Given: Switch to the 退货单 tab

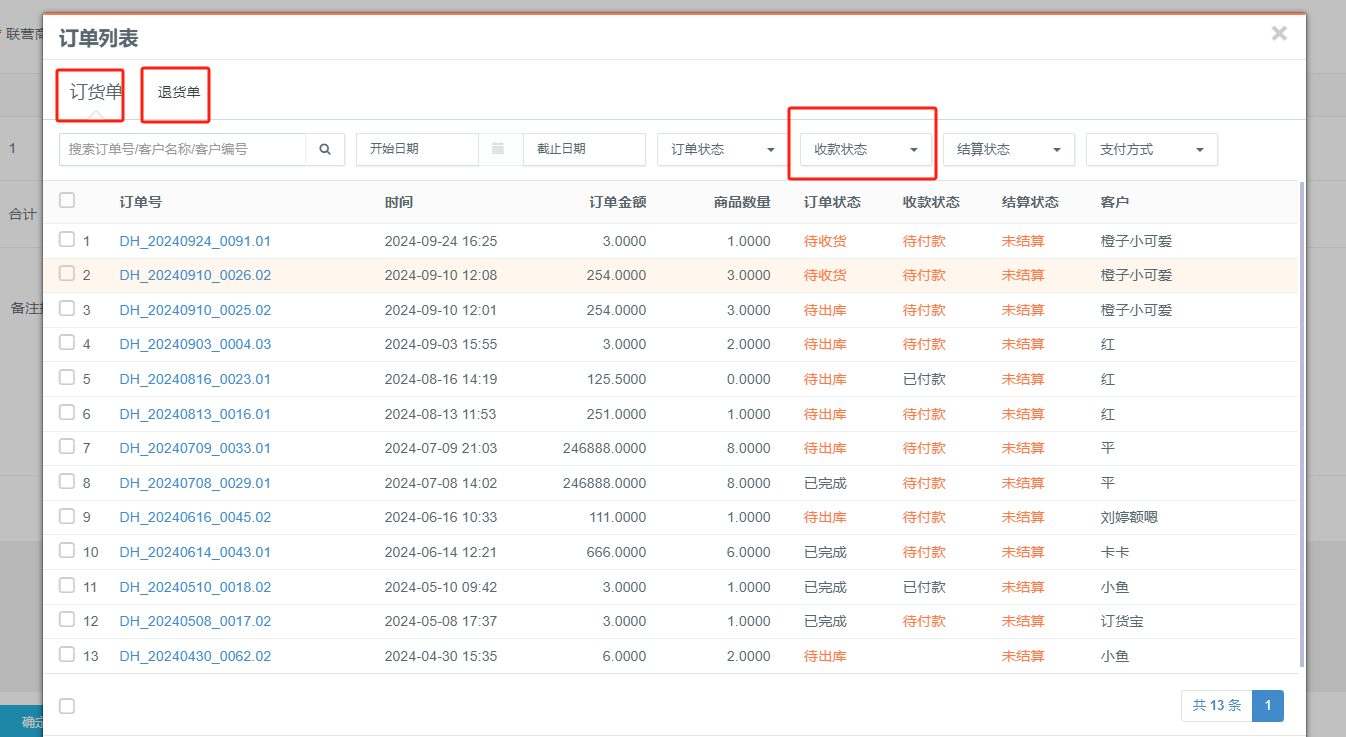Looking at the screenshot, I should coord(178,93).
